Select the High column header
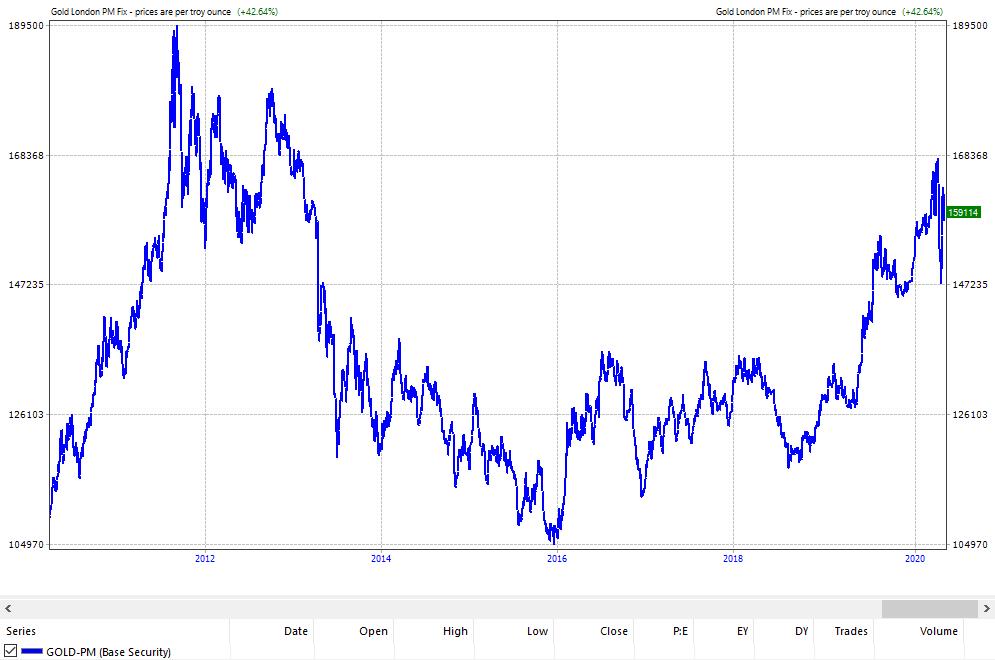This screenshot has height=660, width=995. tap(454, 631)
